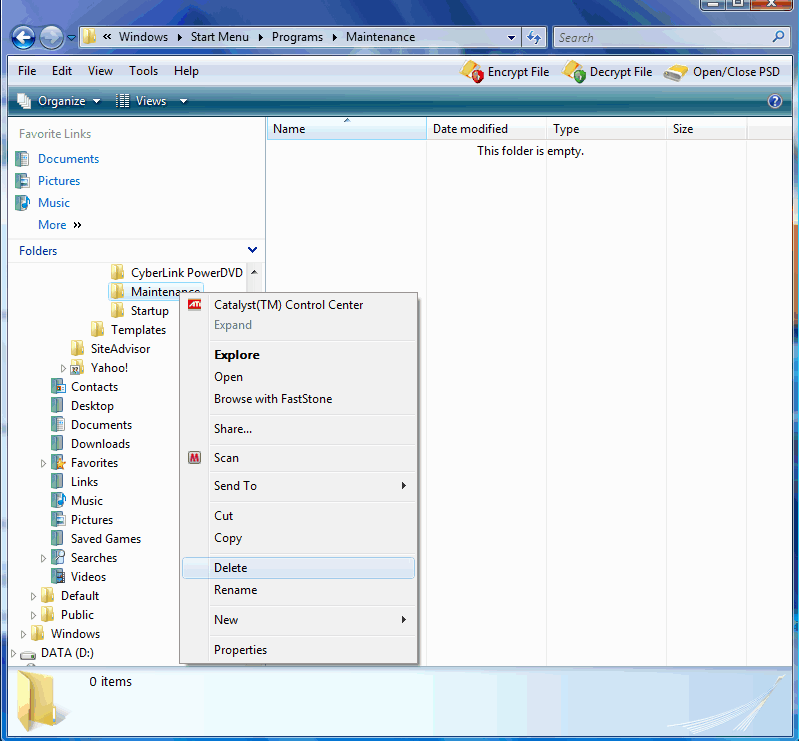The height and width of the screenshot is (741, 799).
Task: Expand the Windows folder node
Action: (x=23, y=634)
